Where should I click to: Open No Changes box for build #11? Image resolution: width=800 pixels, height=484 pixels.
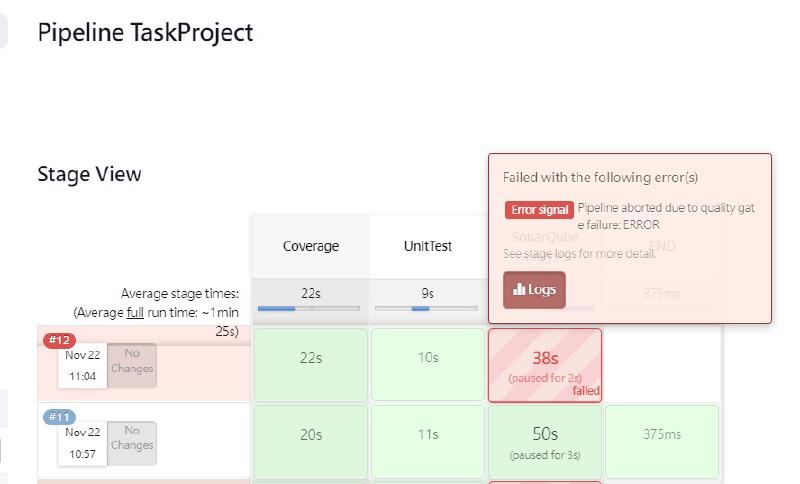point(132,443)
